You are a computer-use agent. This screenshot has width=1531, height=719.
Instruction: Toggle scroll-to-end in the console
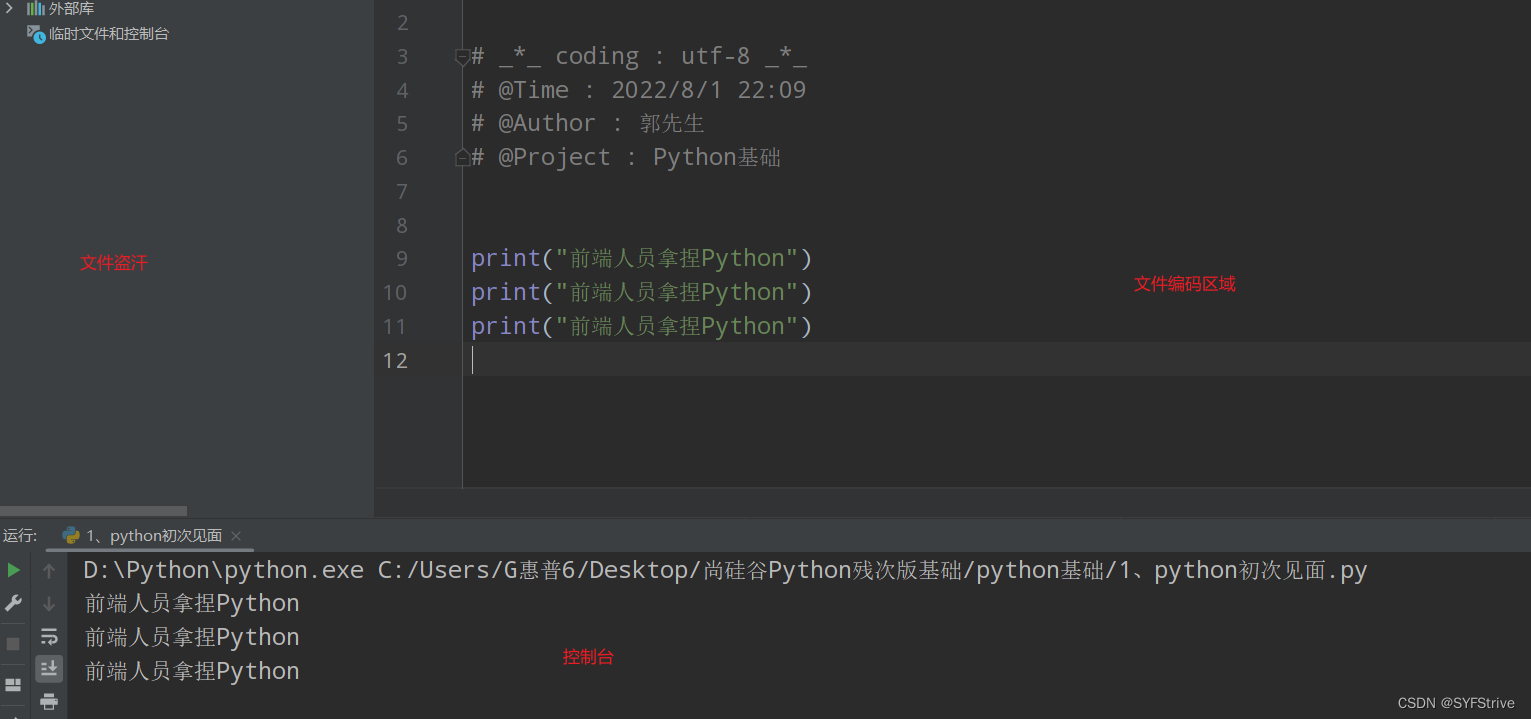click(49, 668)
